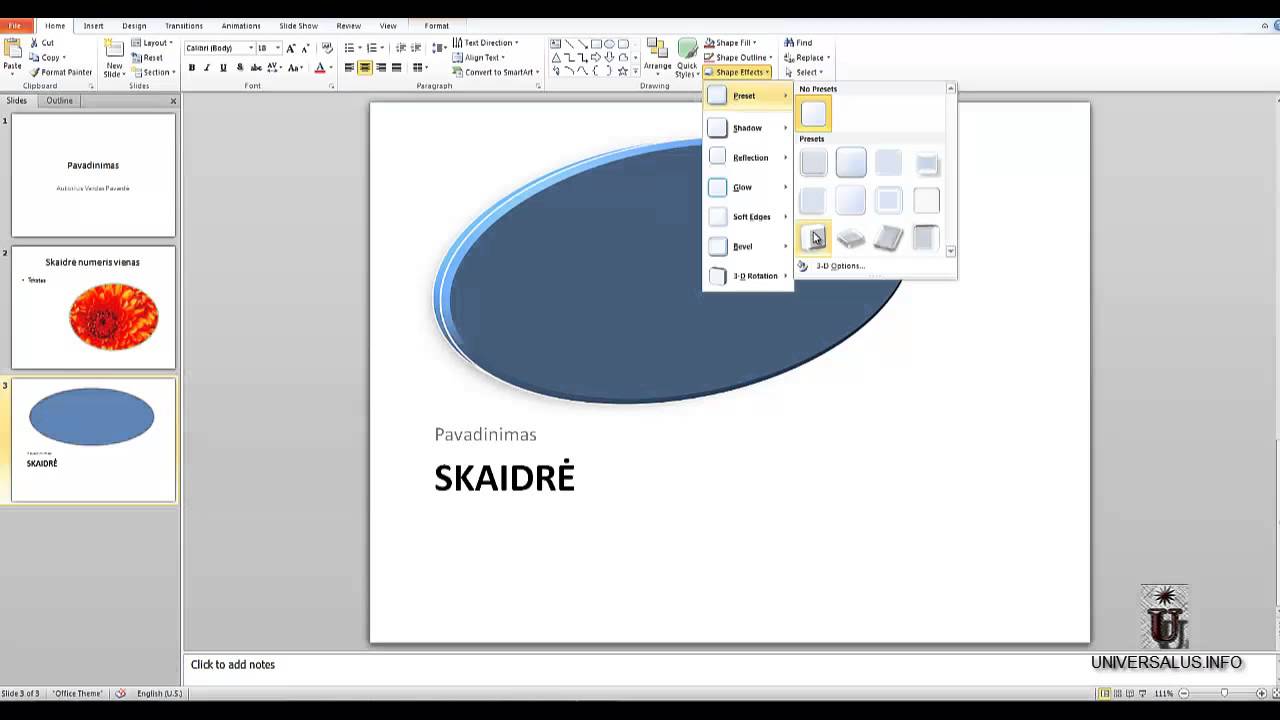Toggle strikethrough formatting
Image resolution: width=1280 pixels, height=720 pixels.
(x=256, y=68)
